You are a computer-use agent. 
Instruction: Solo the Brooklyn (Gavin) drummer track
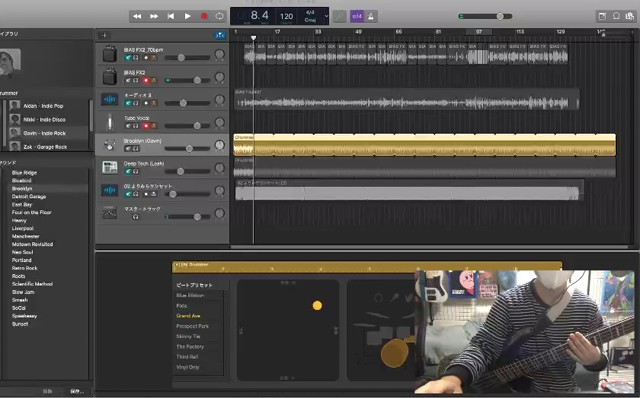(136, 149)
